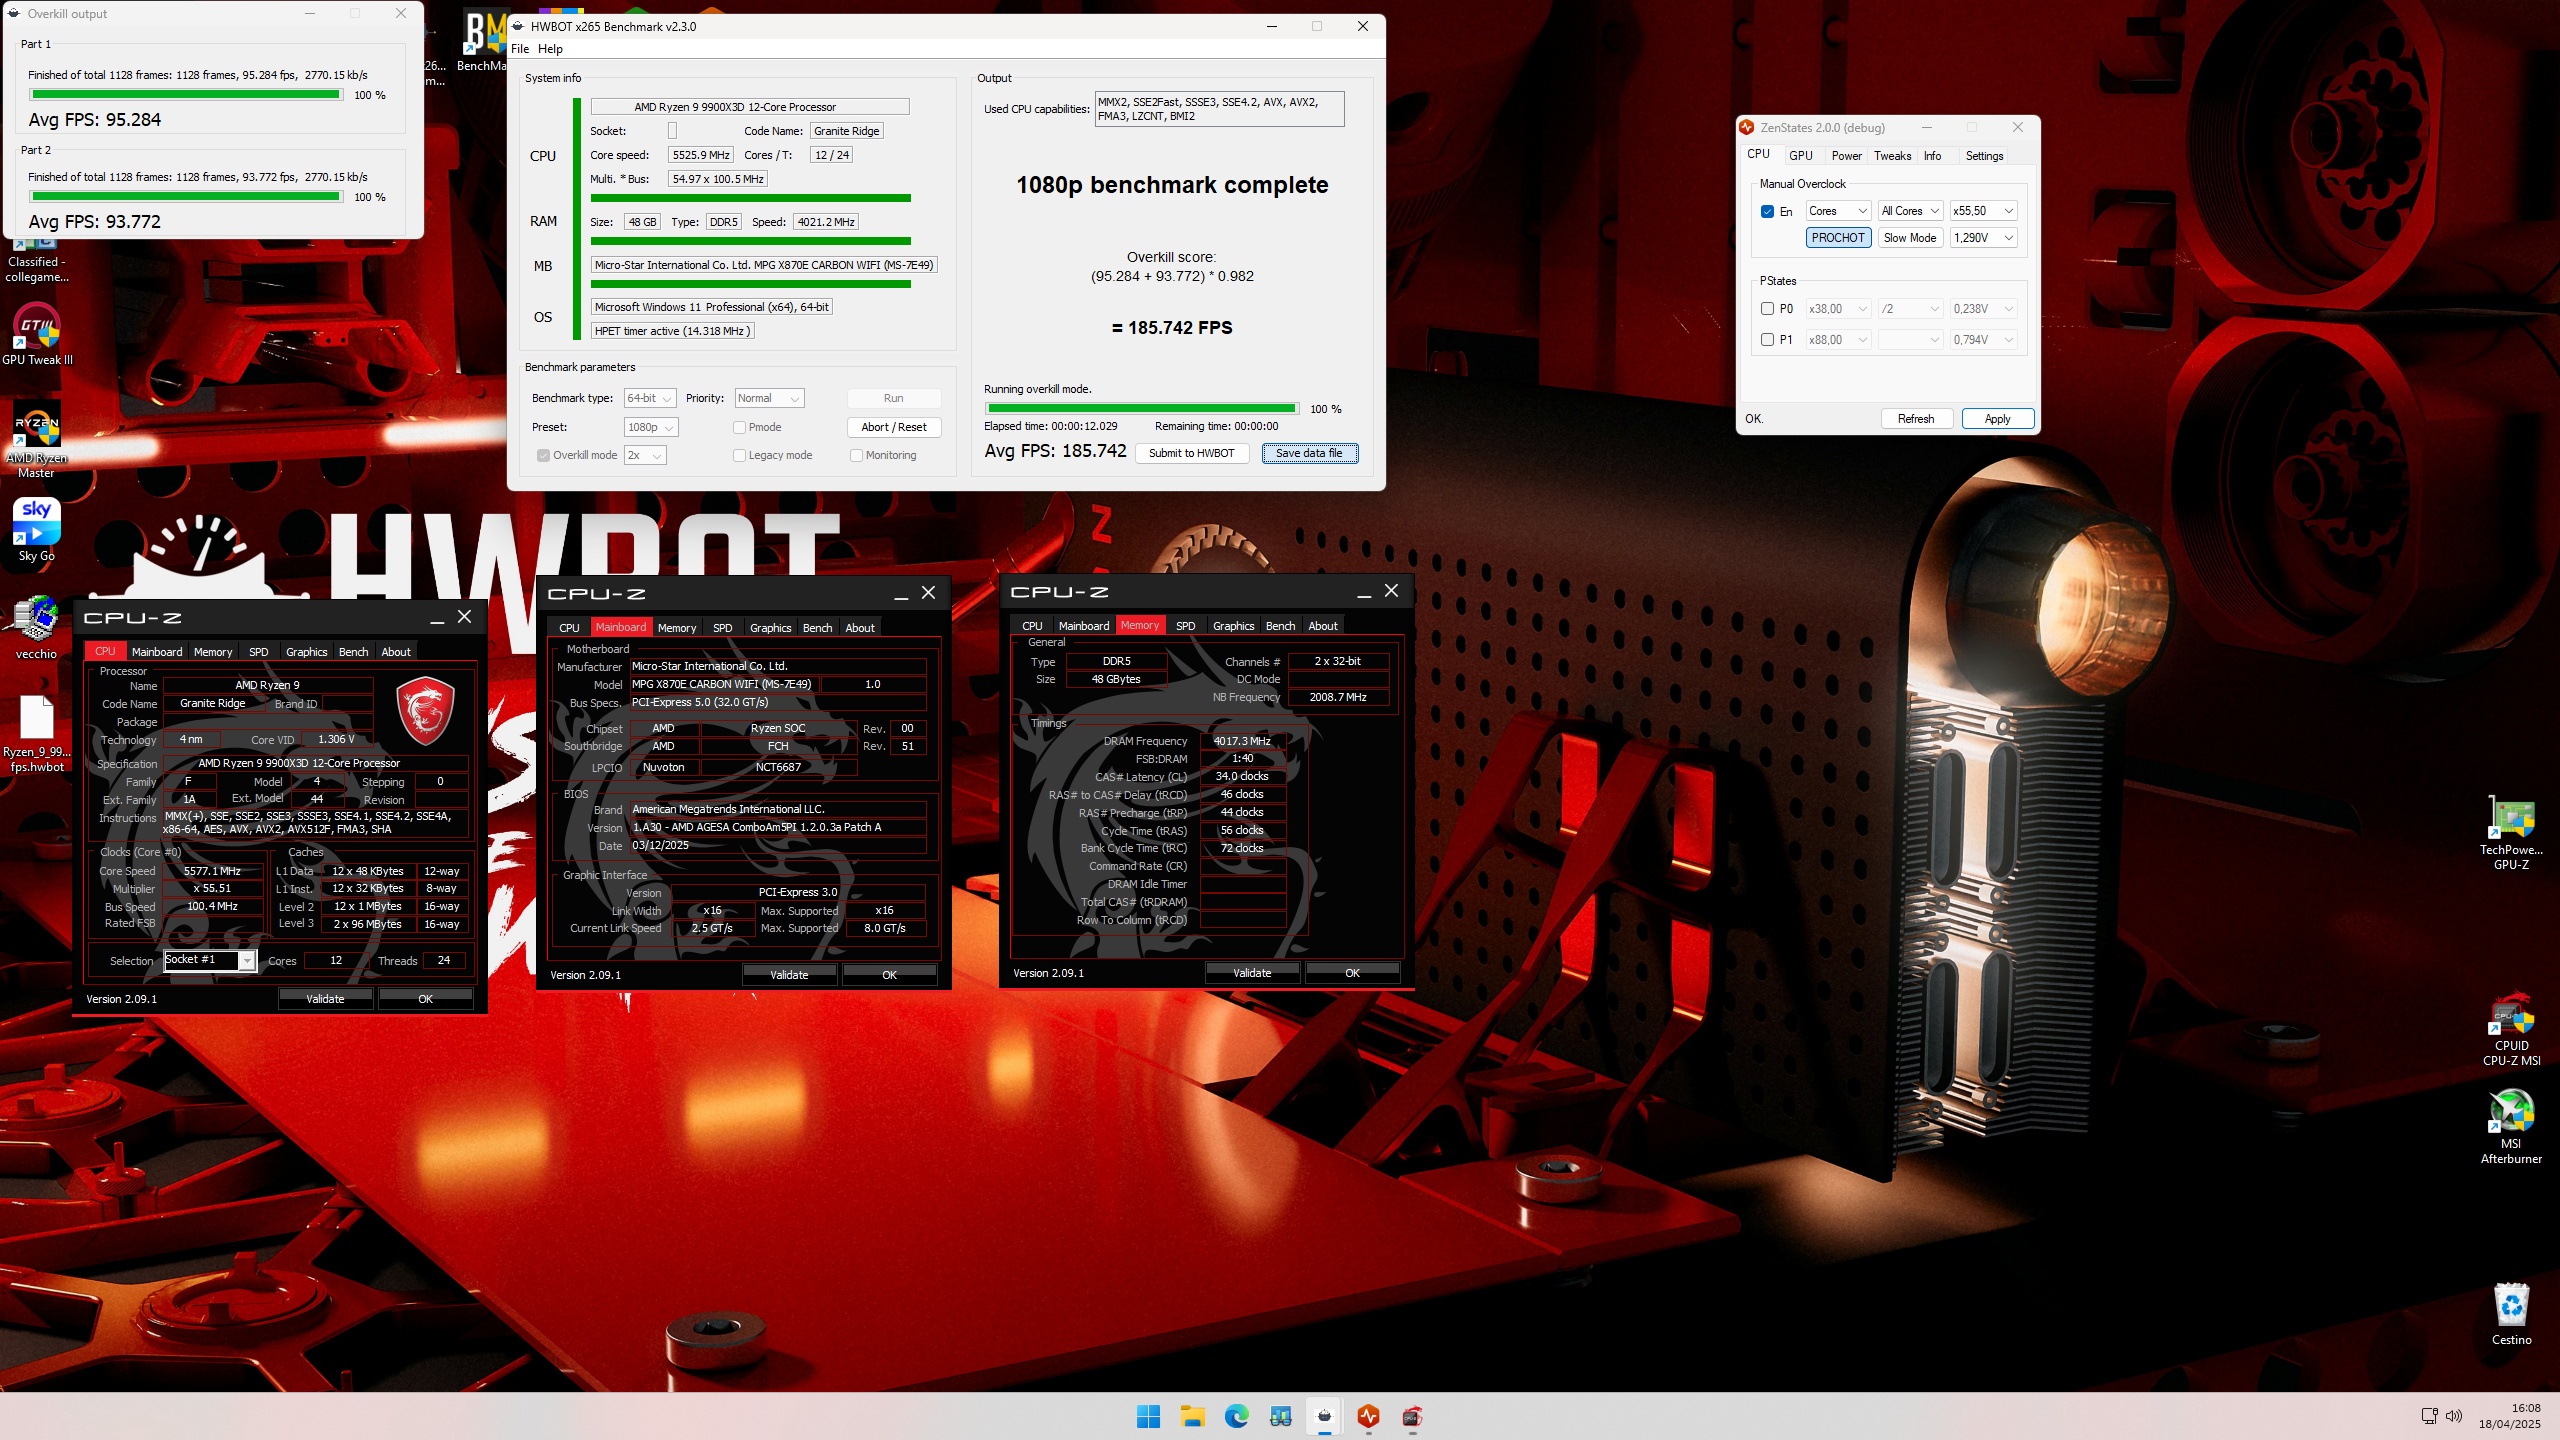Enable the Pmode checkbox

coord(739,427)
